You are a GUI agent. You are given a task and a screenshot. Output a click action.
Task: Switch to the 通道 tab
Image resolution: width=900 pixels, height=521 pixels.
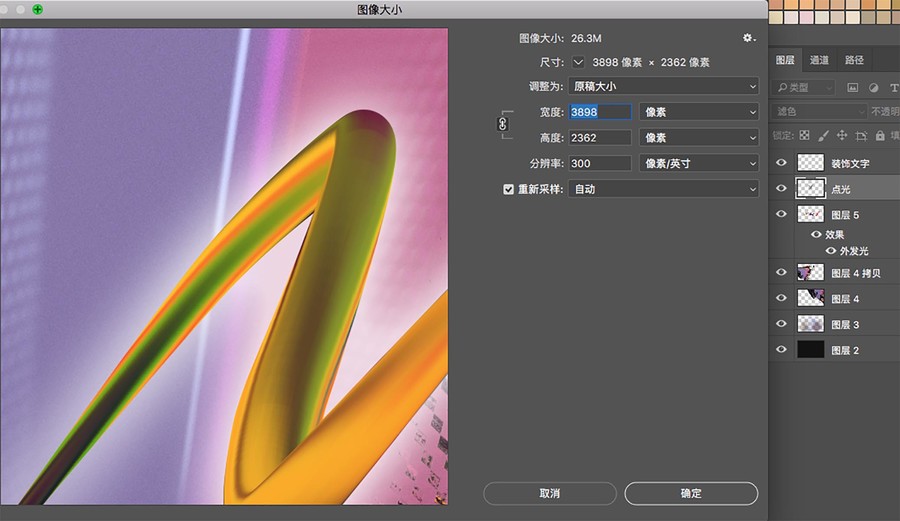pos(819,60)
